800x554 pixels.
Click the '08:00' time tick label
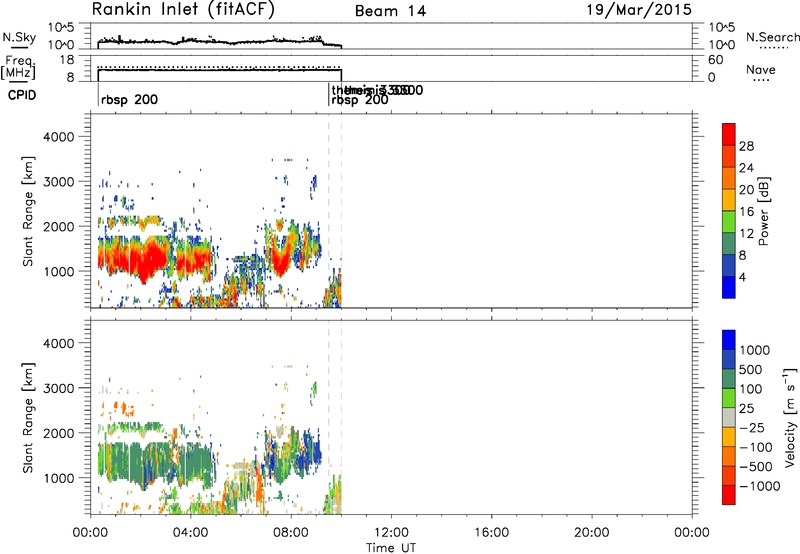(x=291, y=533)
